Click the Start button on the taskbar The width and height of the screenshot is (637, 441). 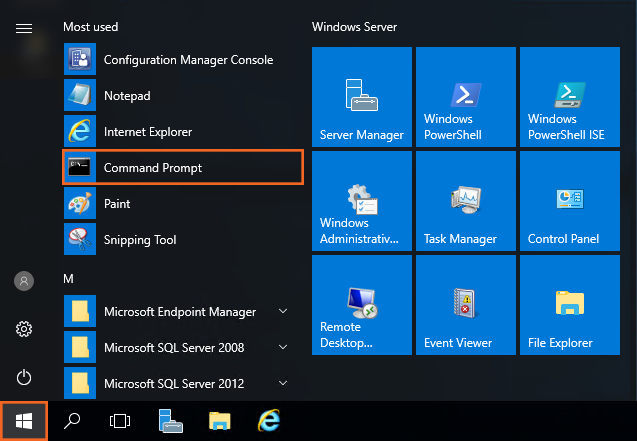[24, 421]
